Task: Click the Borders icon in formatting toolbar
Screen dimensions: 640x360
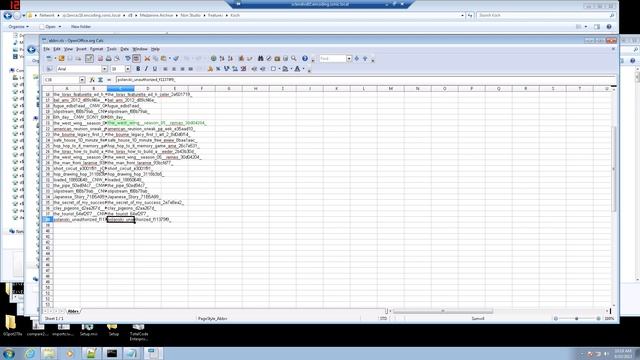Action: [273, 69]
